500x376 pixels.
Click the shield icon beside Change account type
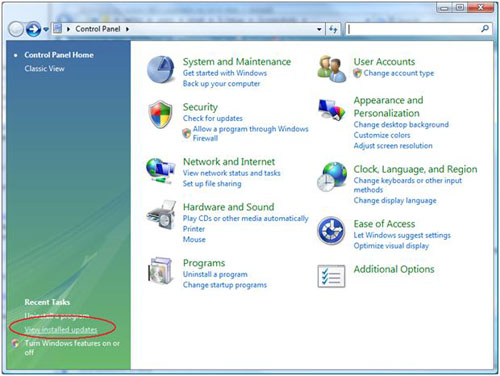[x=357, y=73]
